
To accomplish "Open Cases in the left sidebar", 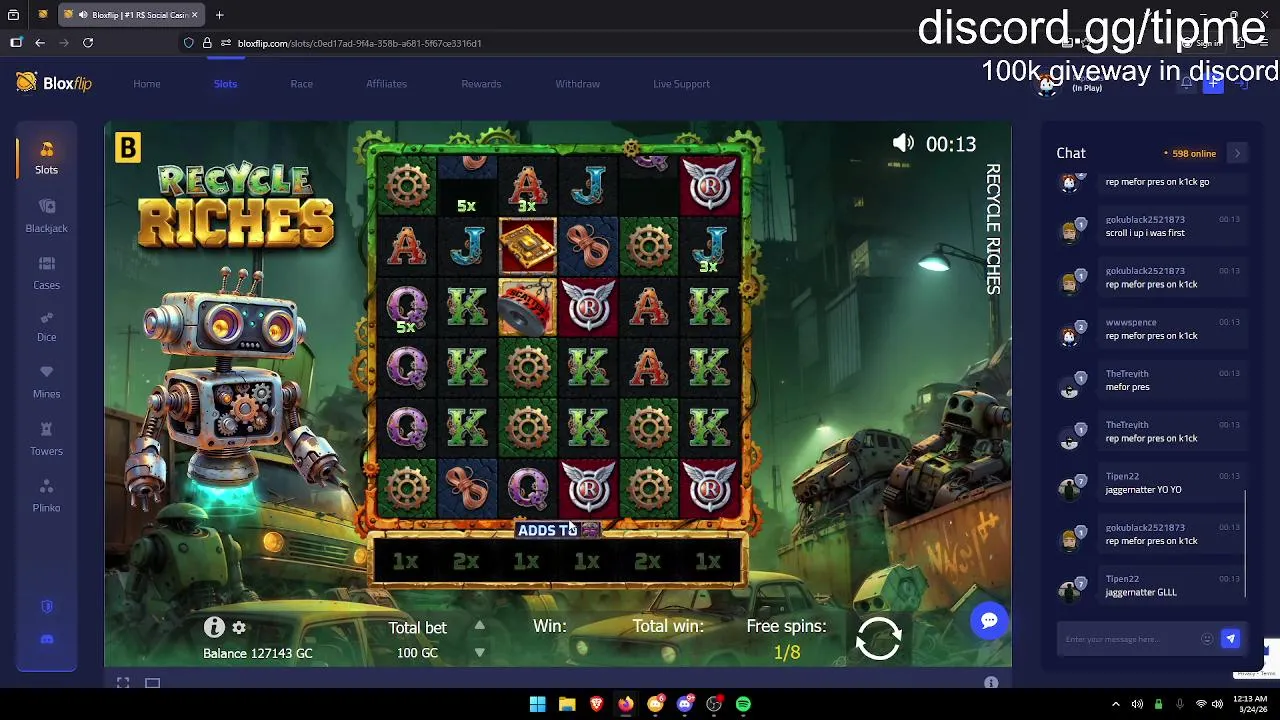I will pyautogui.click(x=46, y=273).
